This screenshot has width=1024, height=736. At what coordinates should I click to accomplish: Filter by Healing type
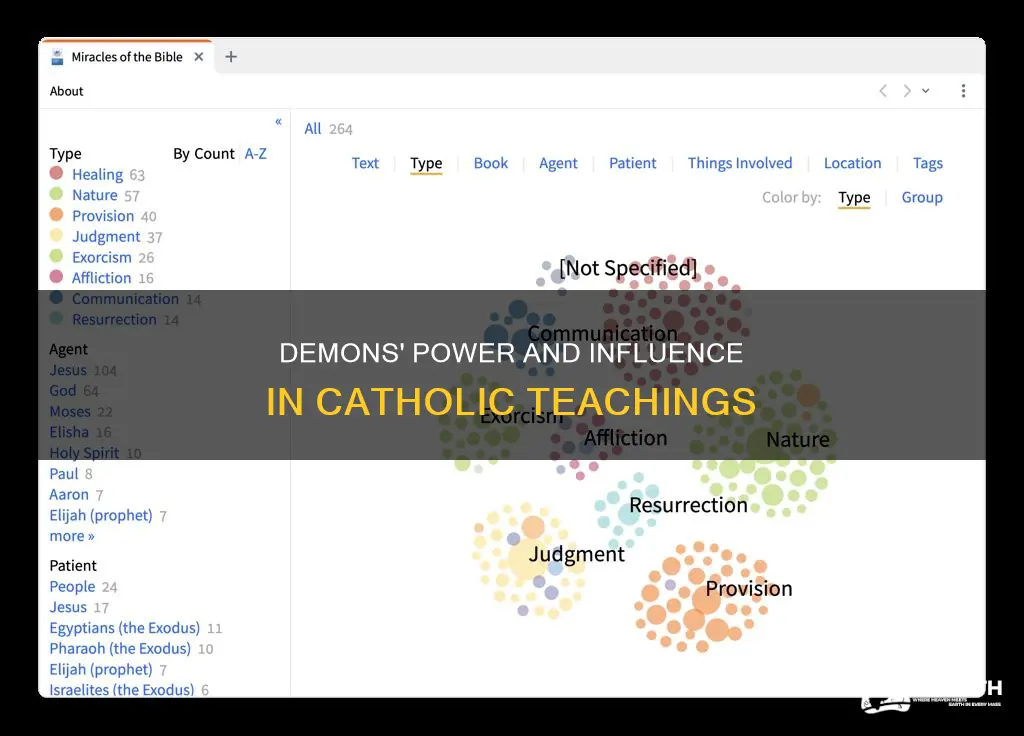[97, 174]
